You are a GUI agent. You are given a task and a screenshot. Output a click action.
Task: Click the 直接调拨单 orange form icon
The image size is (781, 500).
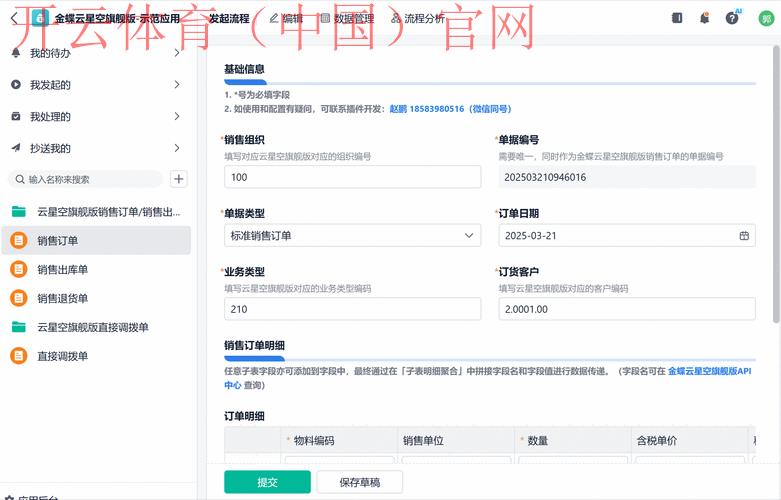coord(19,356)
